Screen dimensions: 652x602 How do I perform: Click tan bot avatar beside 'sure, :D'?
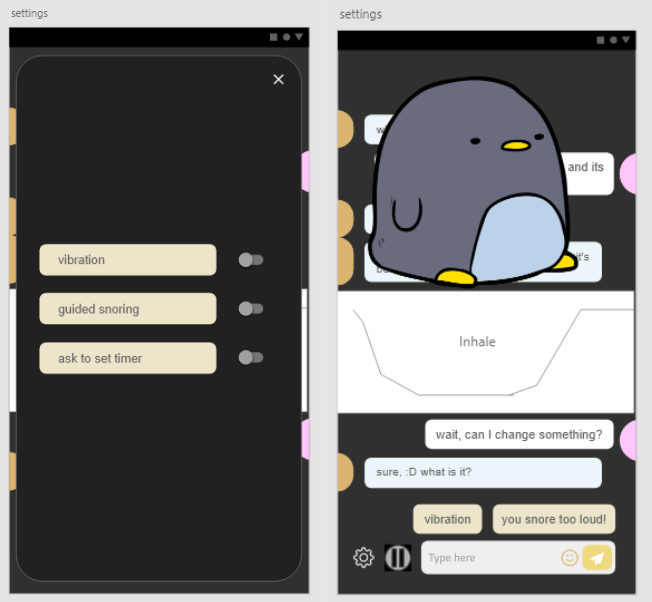[345, 472]
